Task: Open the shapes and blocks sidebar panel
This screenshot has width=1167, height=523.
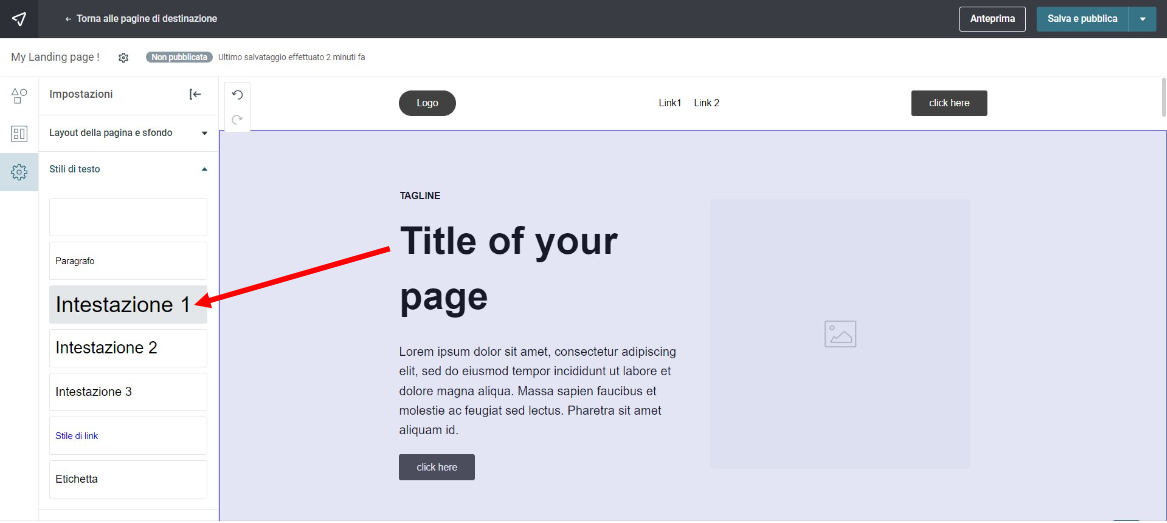Action: click(x=19, y=95)
